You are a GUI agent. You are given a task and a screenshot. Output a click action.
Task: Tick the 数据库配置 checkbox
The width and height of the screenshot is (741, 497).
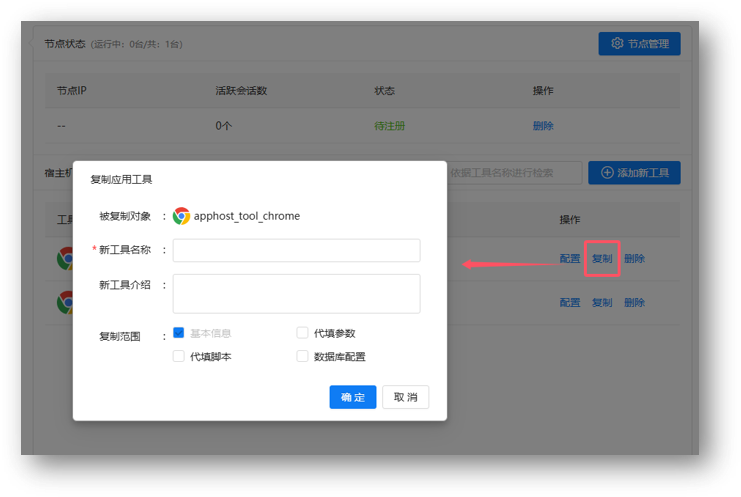click(x=302, y=356)
